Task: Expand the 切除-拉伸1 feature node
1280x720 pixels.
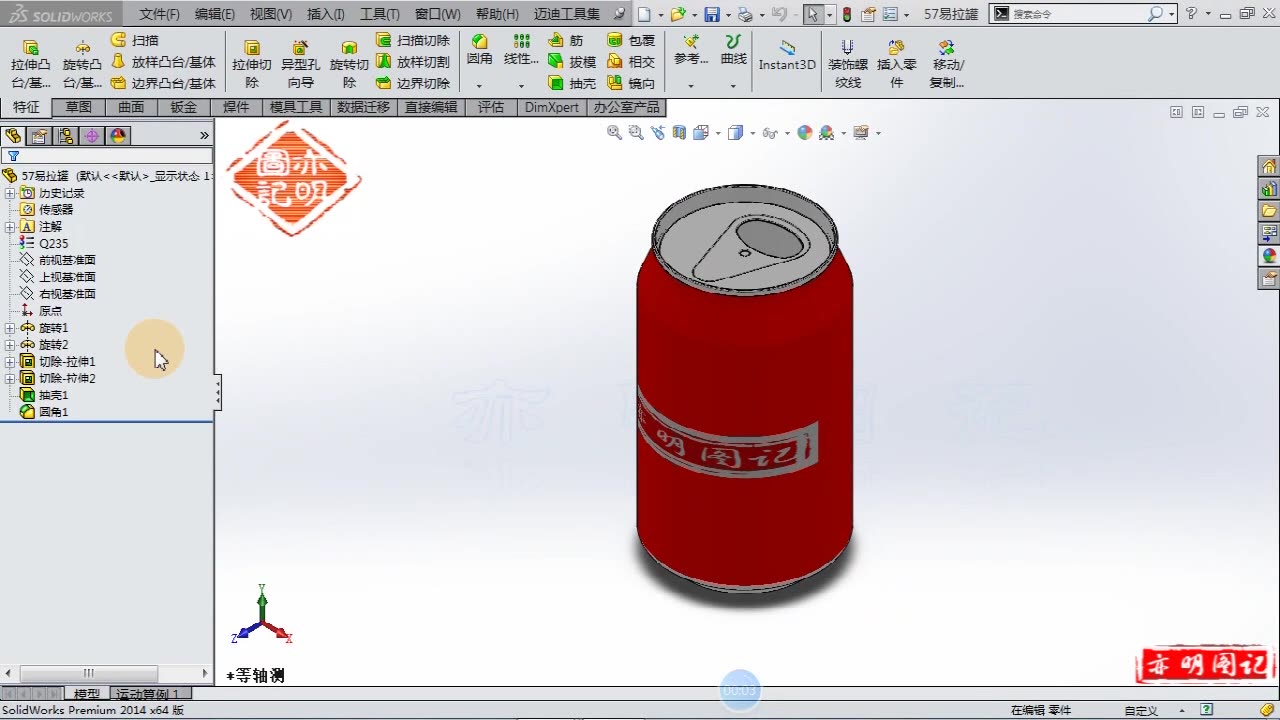Action: tap(10, 361)
